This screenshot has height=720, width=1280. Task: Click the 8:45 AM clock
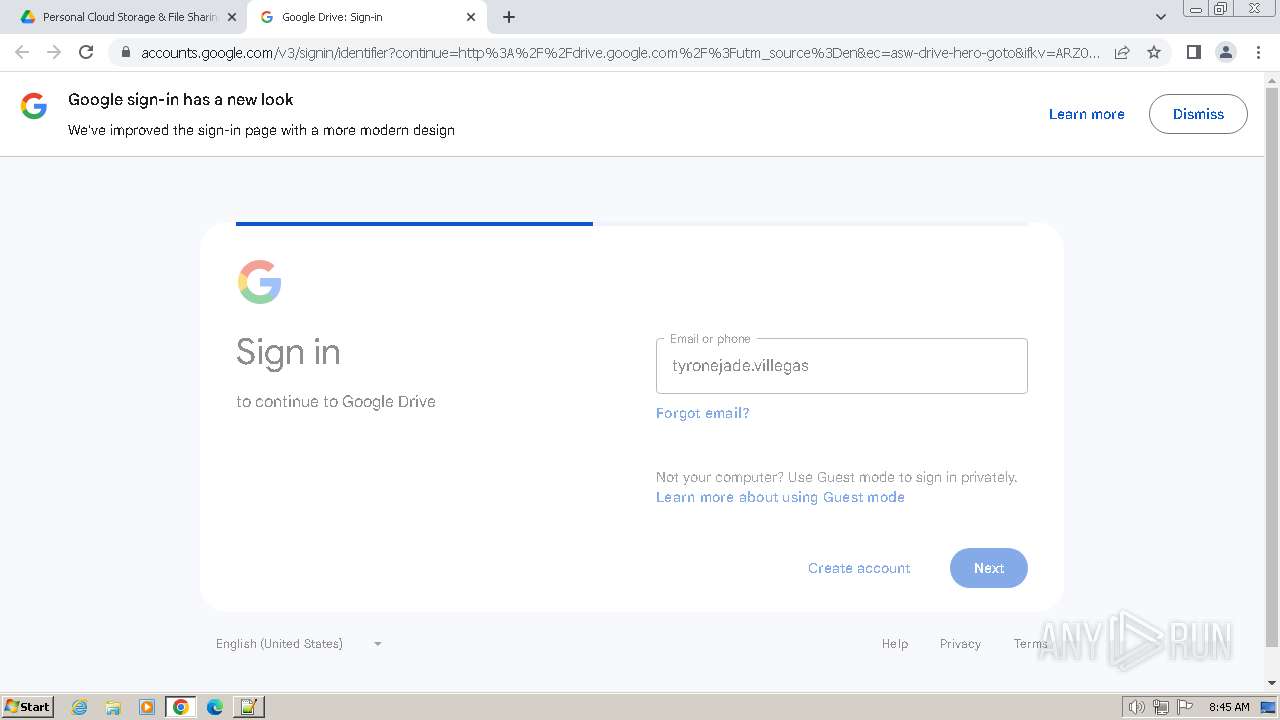pos(1229,707)
